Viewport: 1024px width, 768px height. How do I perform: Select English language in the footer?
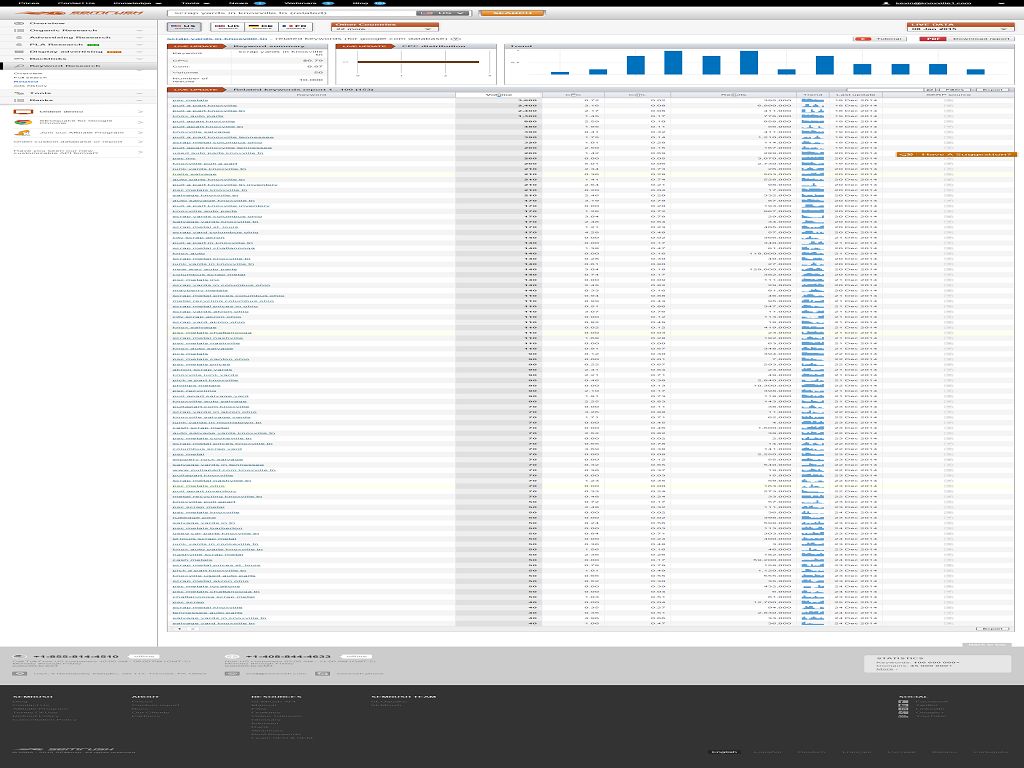click(723, 752)
